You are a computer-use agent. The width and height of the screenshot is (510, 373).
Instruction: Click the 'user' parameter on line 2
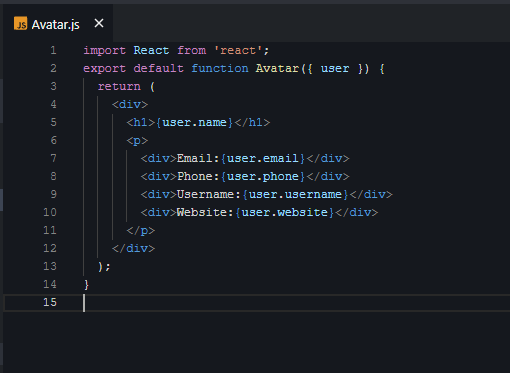(x=335, y=69)
